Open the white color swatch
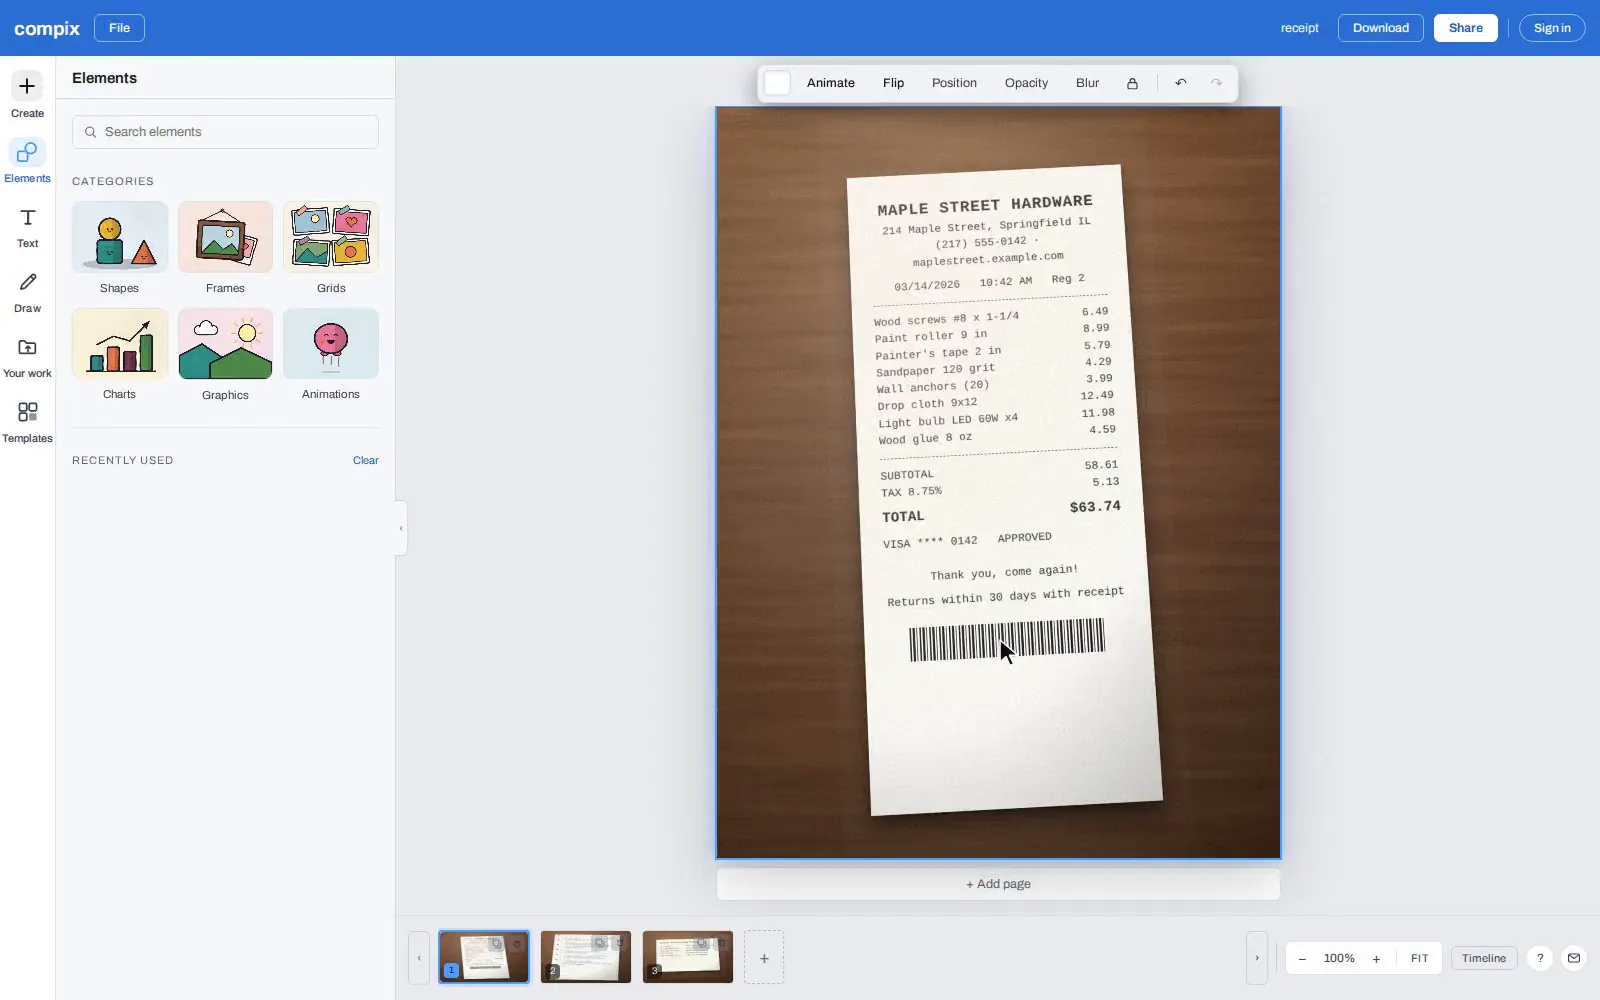 (777, 83)
